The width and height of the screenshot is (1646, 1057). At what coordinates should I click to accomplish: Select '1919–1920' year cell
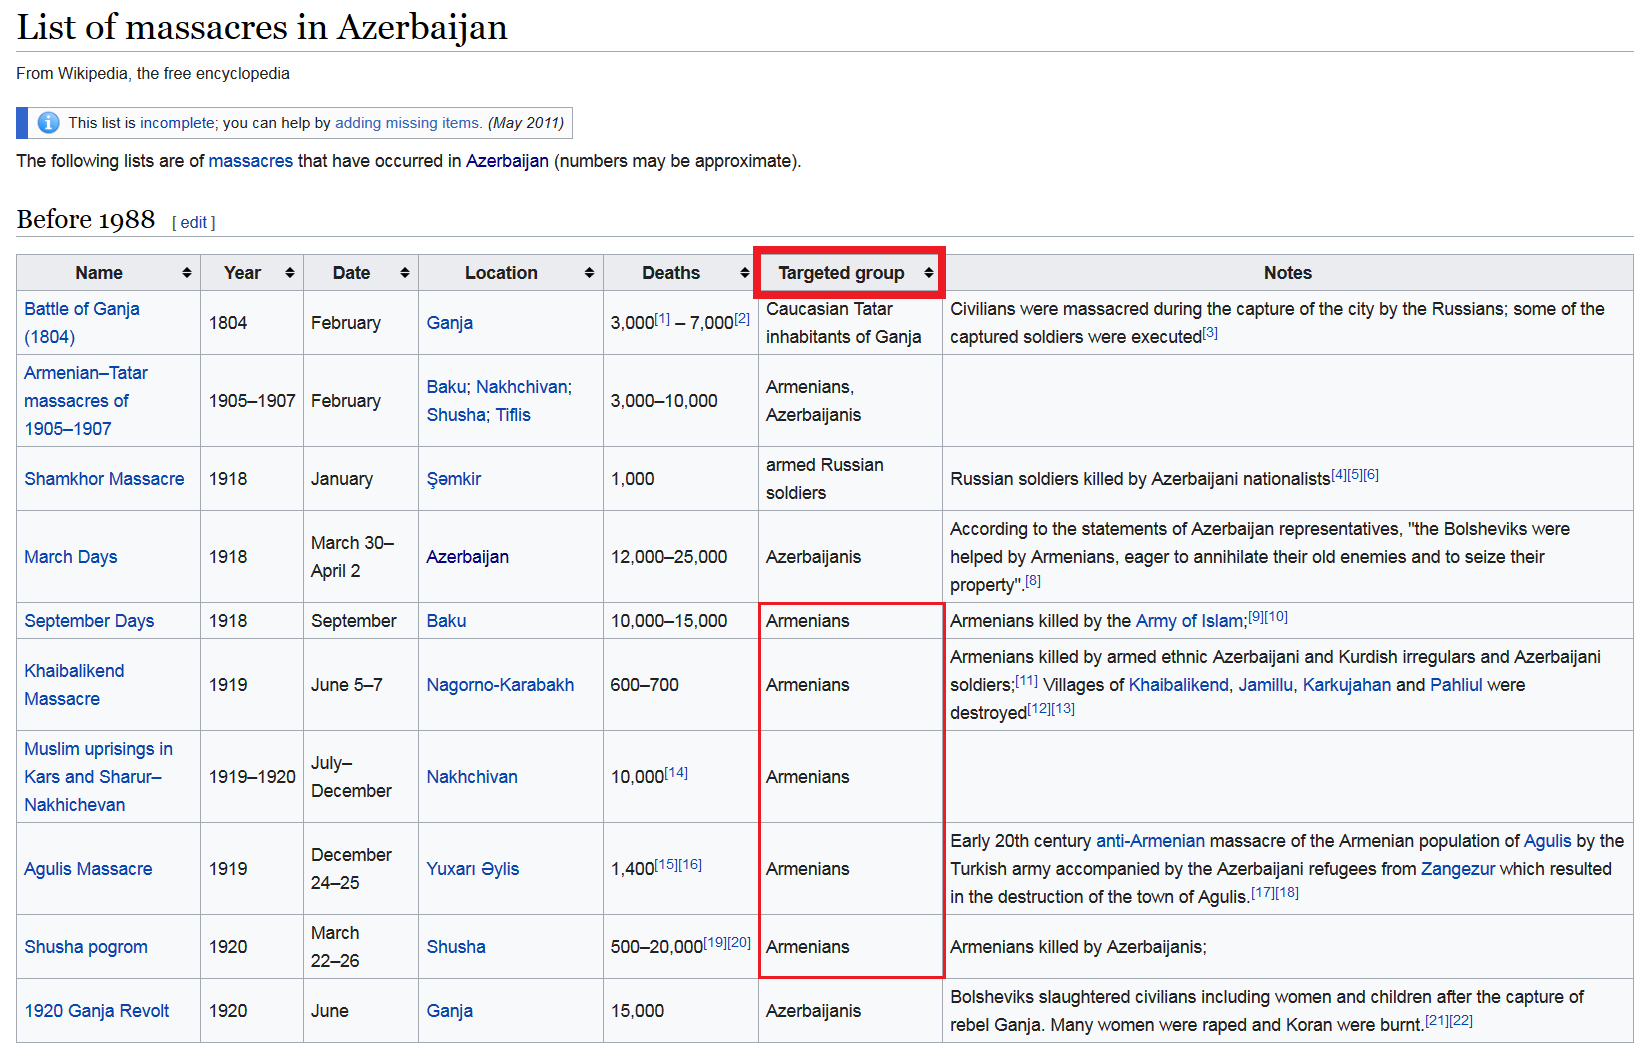(252, 777)
